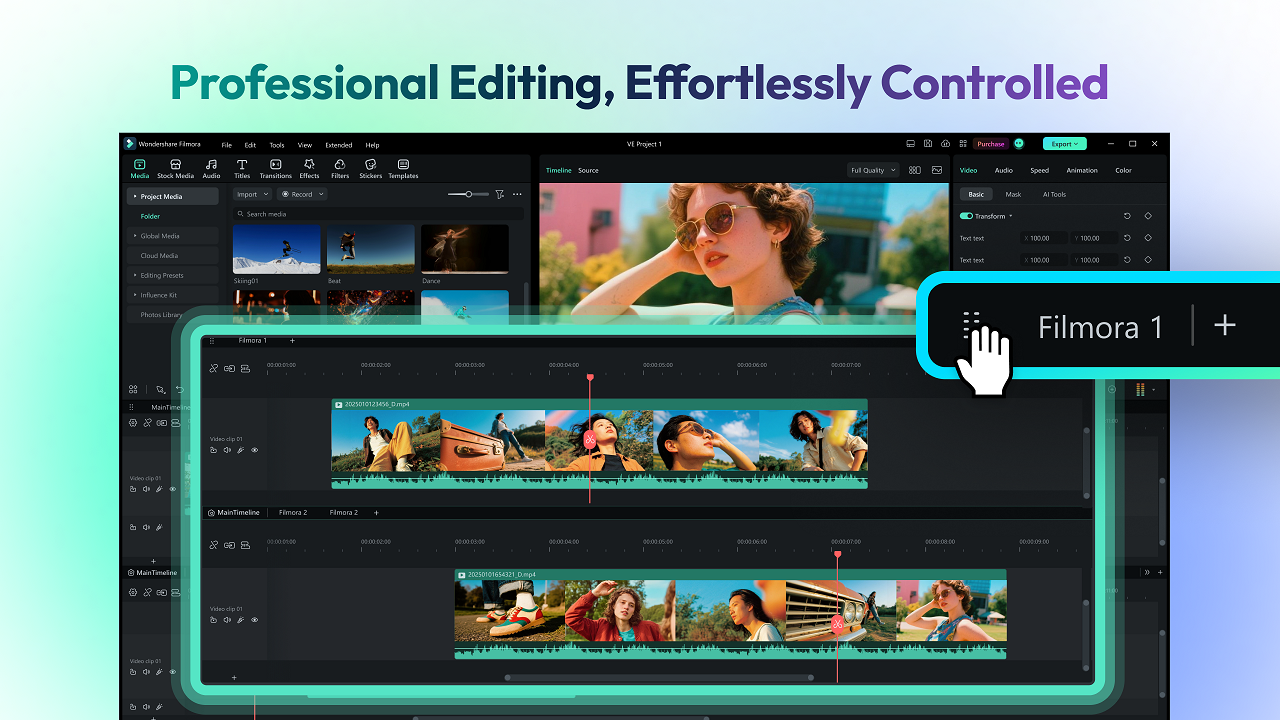Click the MainTimeline horizontal scrollbar
Image resolution: width=1280 pixels, height=720 pixels.
(x=658, y=677)
